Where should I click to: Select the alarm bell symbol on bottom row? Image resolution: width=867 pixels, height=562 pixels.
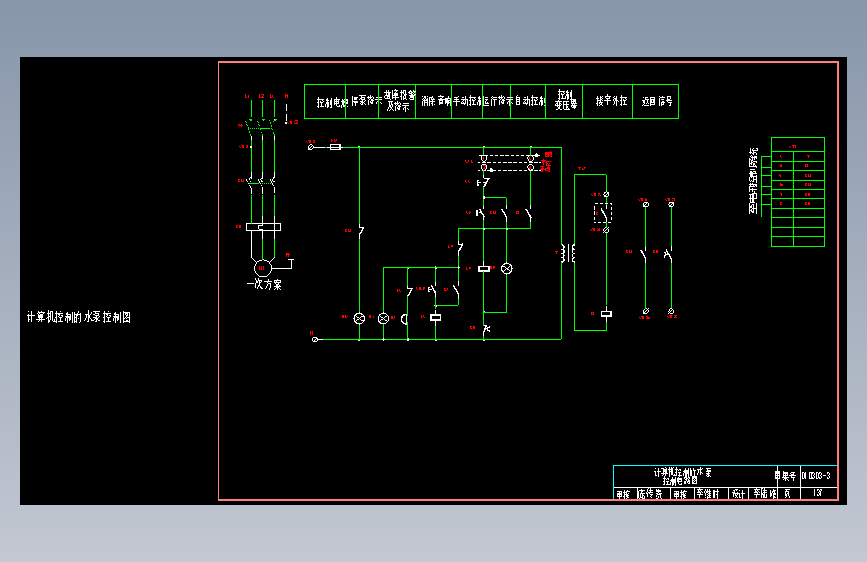(405, 319)
